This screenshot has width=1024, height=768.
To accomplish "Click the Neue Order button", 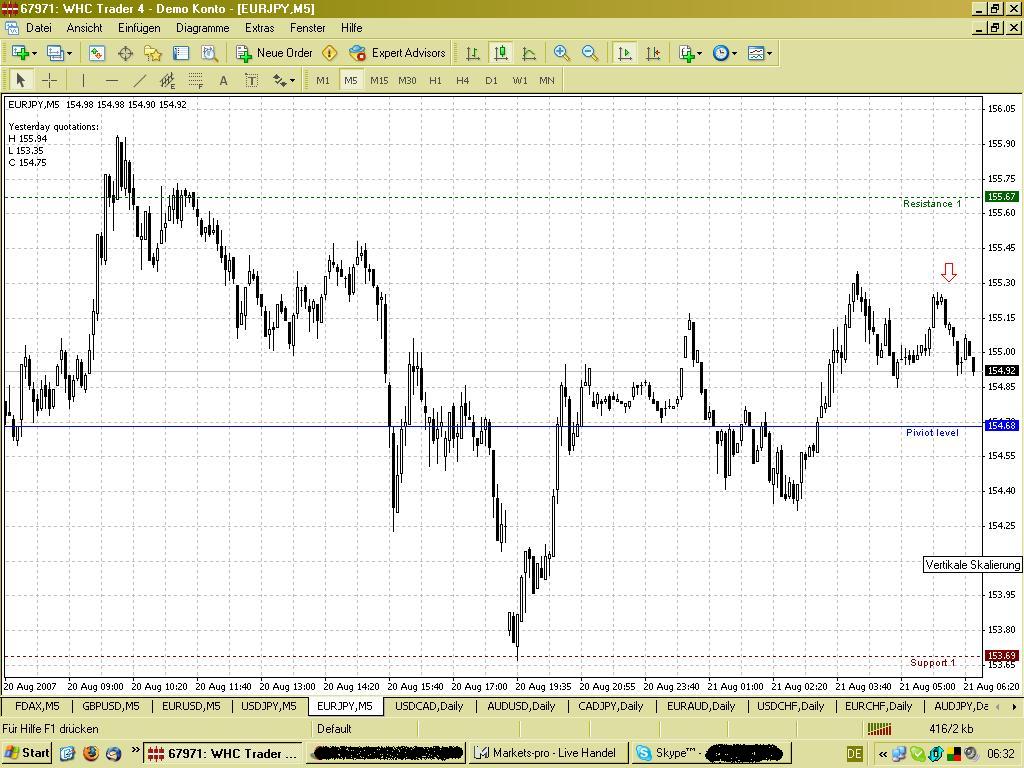I will (x=274, y=53).
